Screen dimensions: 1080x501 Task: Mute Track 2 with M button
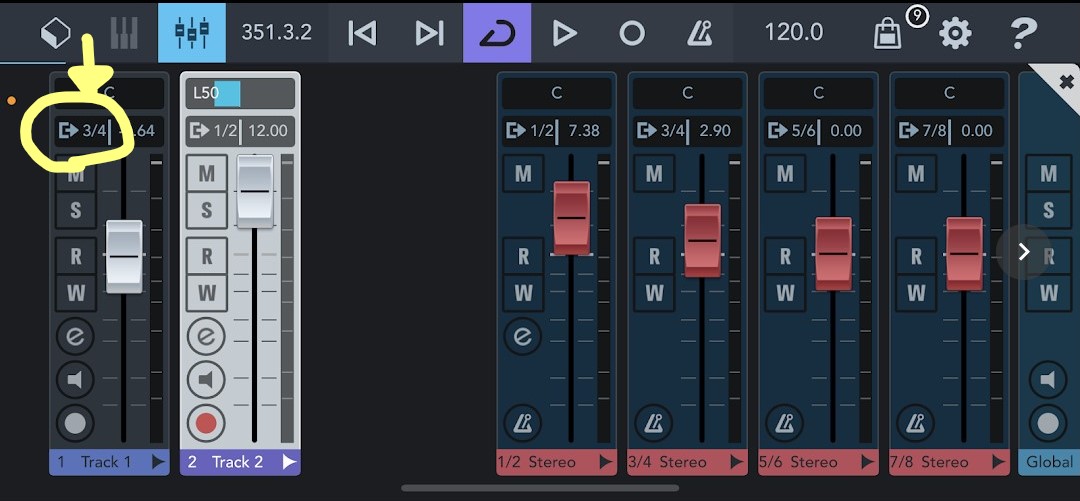[207, 173]
